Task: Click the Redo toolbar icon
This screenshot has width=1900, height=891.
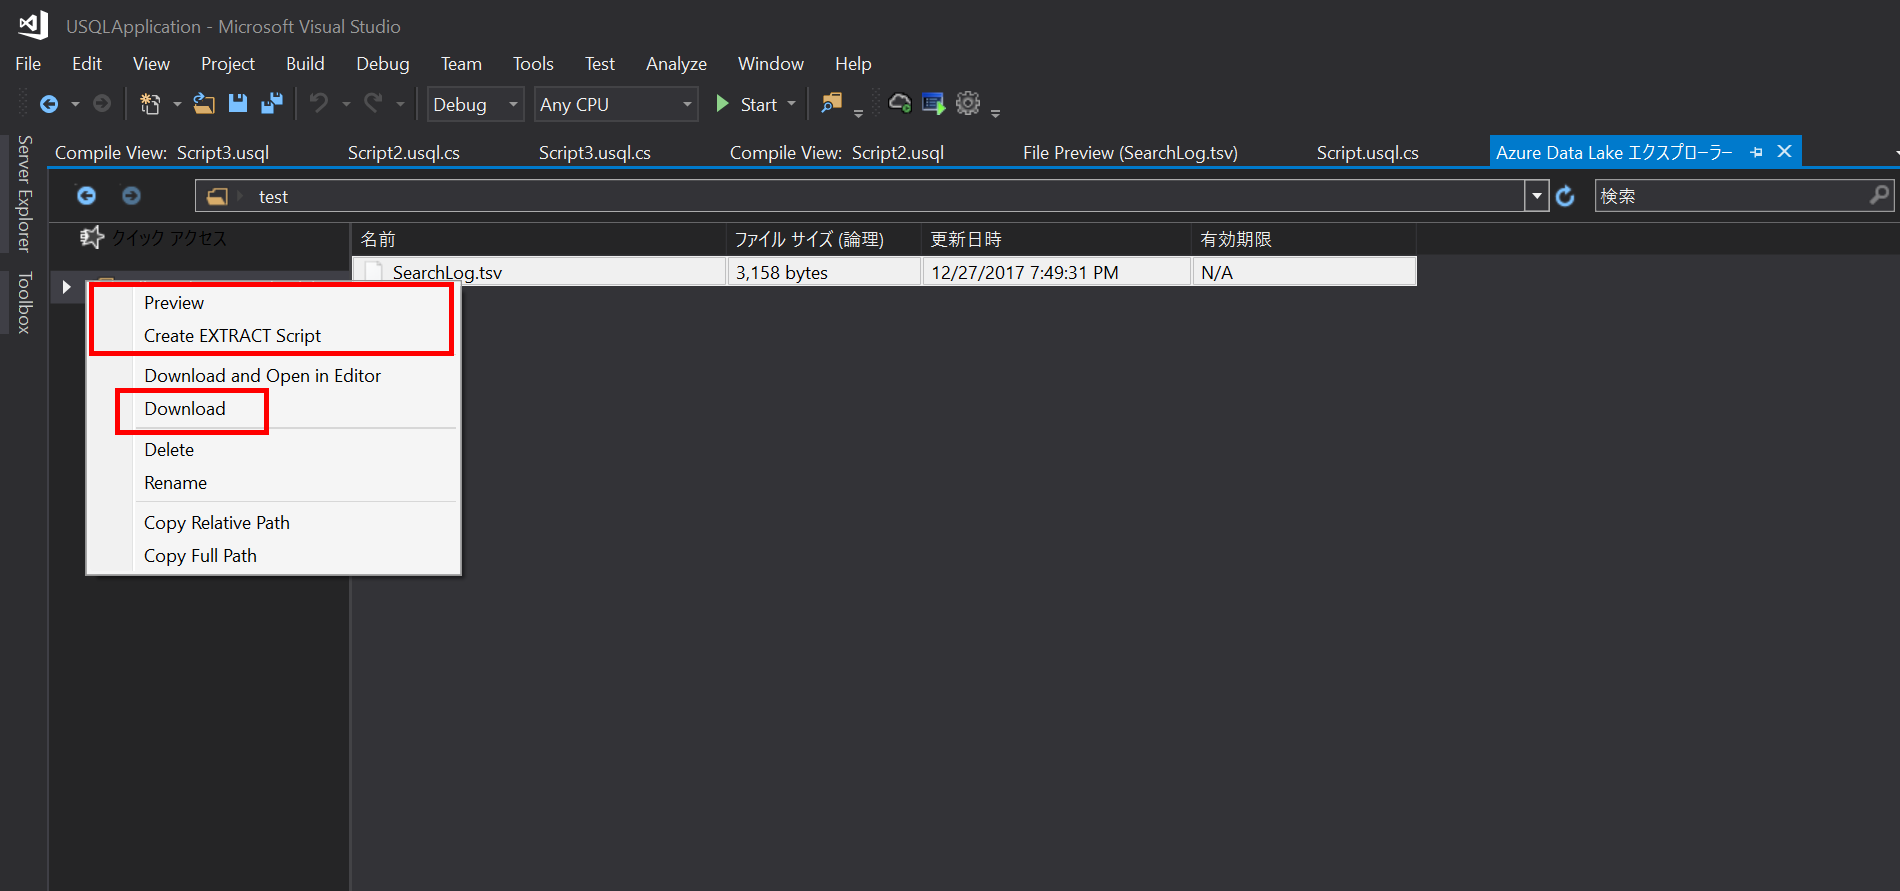Action: point(373,104)
